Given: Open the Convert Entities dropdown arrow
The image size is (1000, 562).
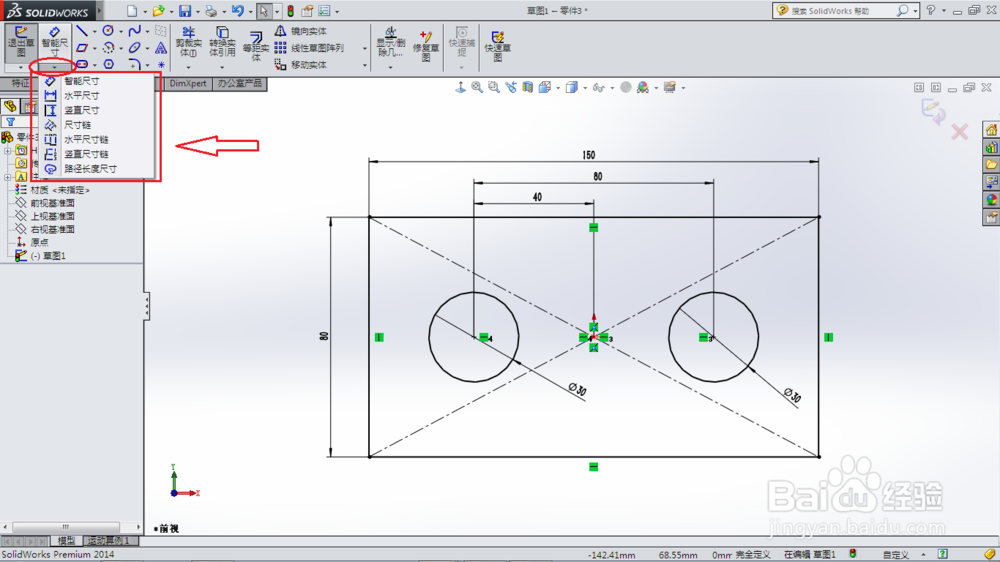Looking at the screenshot, I should (222, 67).
